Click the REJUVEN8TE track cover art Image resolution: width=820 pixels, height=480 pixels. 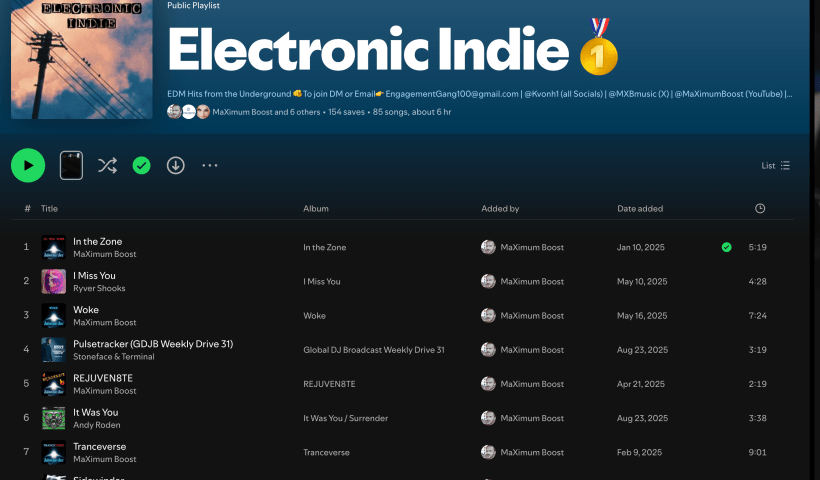click(53, 384)
